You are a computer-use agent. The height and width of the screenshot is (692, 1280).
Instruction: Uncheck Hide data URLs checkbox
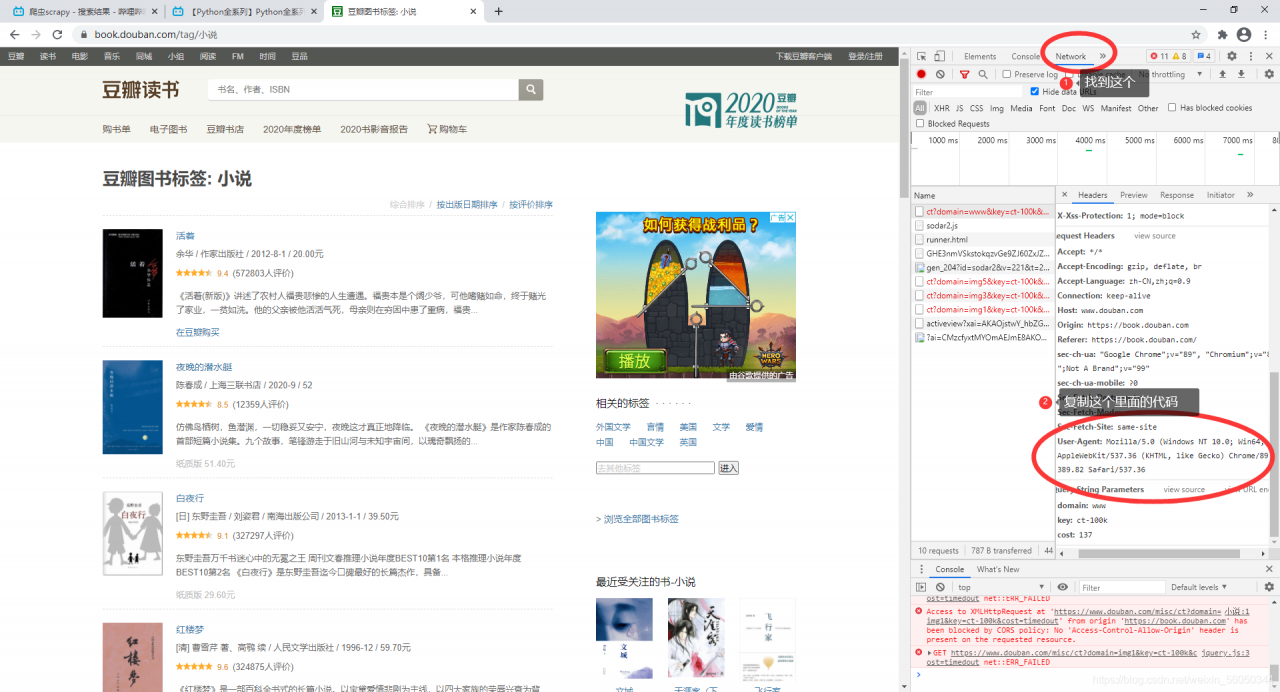click(1035, 91)
